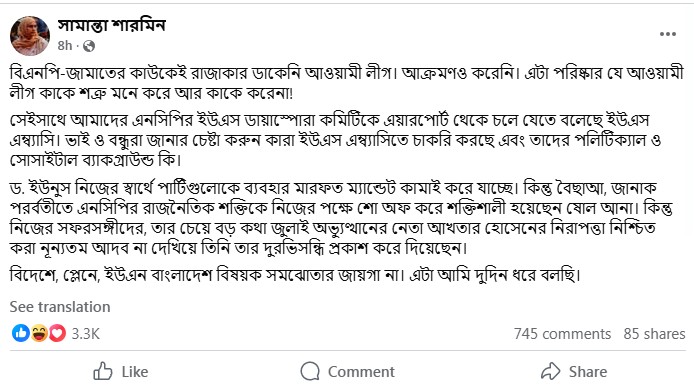This screenshot has height=391, width=694.
Task: View who reacted via 3.3K count
Action: (85, 333)
